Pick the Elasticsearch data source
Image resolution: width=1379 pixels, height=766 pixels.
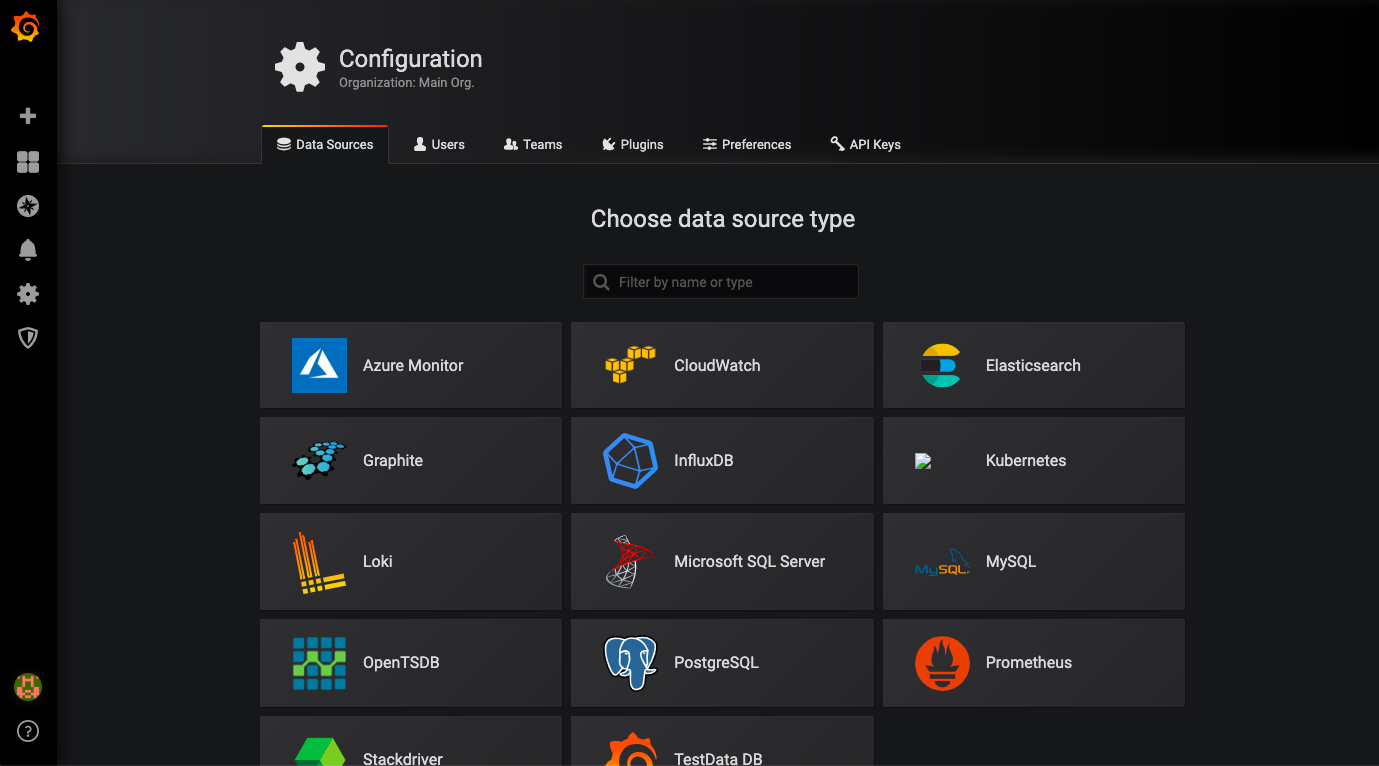point(1033,366)
